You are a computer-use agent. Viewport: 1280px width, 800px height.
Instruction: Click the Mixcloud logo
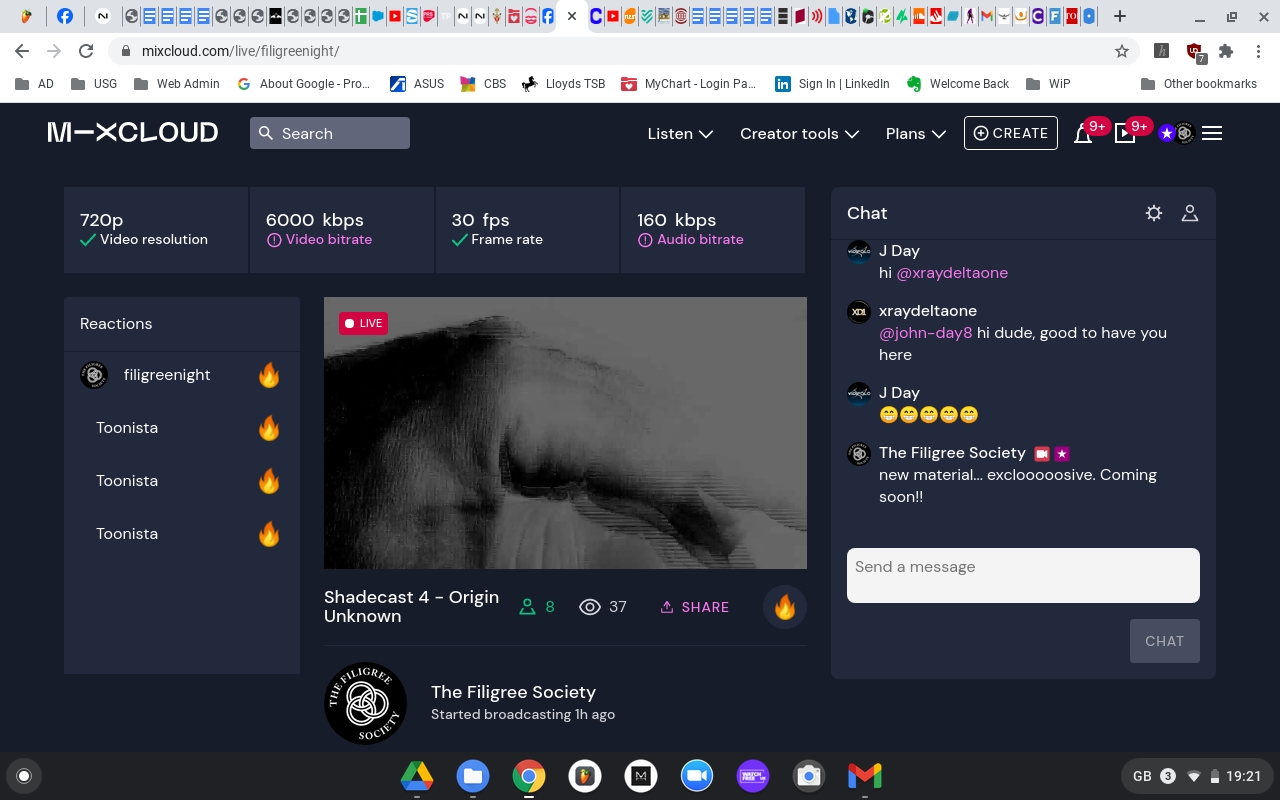pos(133,133)
